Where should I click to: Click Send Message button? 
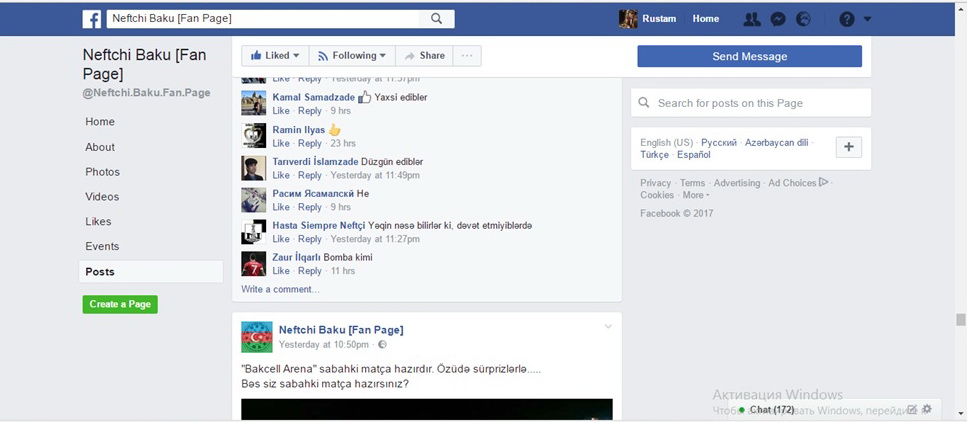[x=749, y=56]
